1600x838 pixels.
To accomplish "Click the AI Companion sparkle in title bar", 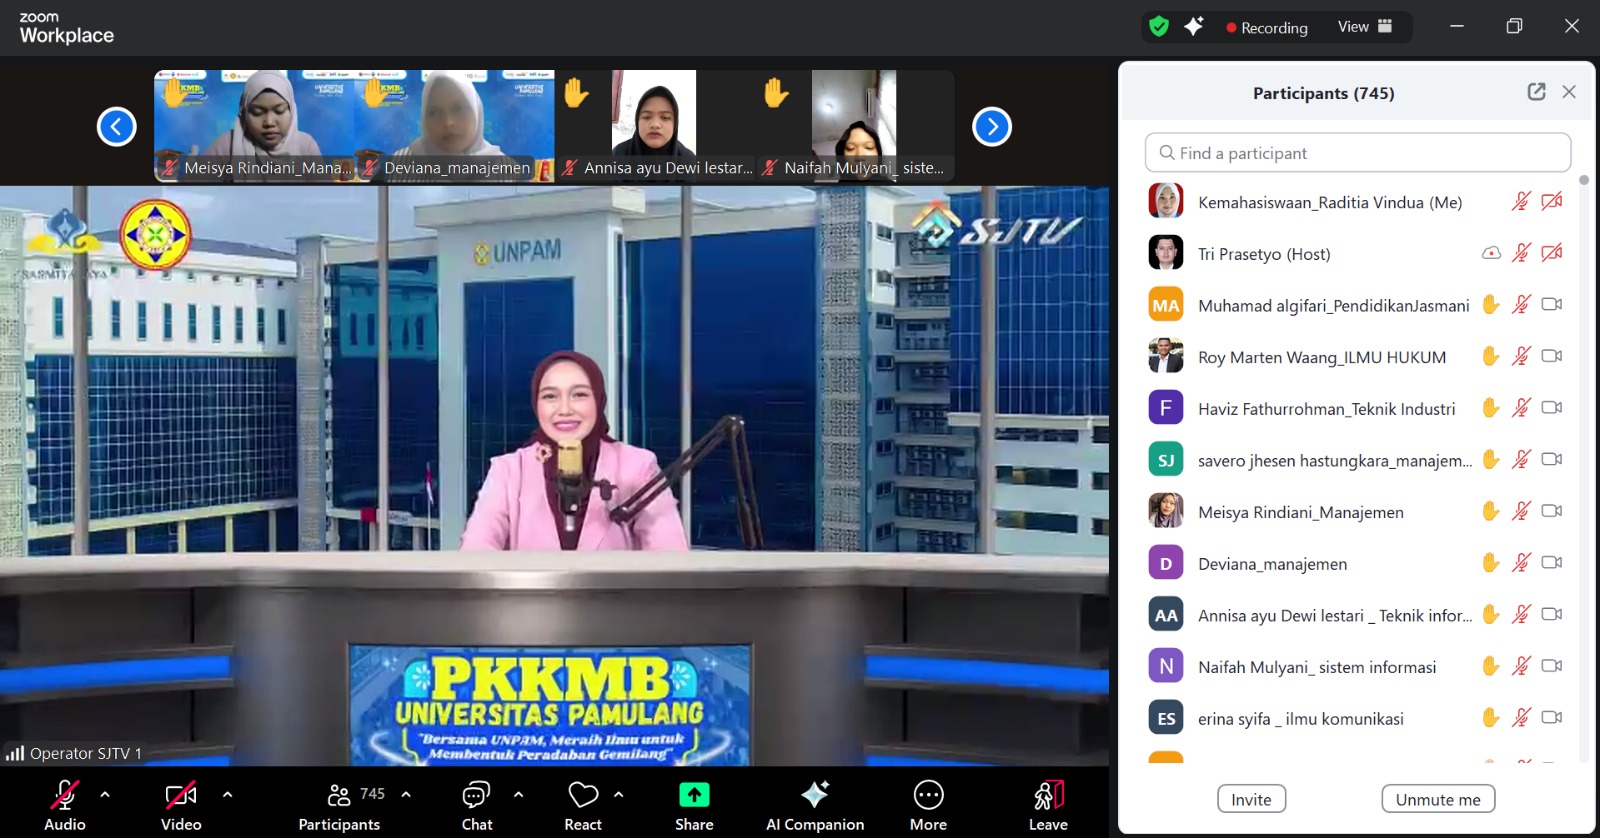I will coord(1194,27).
